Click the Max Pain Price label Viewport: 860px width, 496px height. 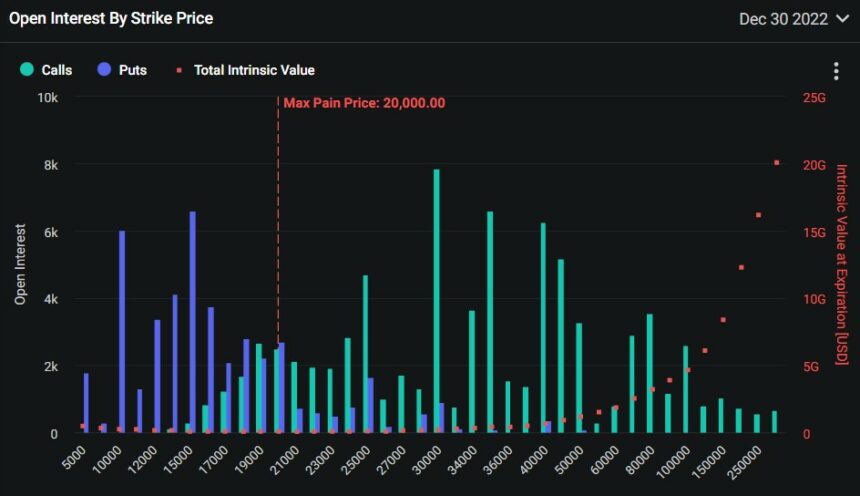[364, 102]
